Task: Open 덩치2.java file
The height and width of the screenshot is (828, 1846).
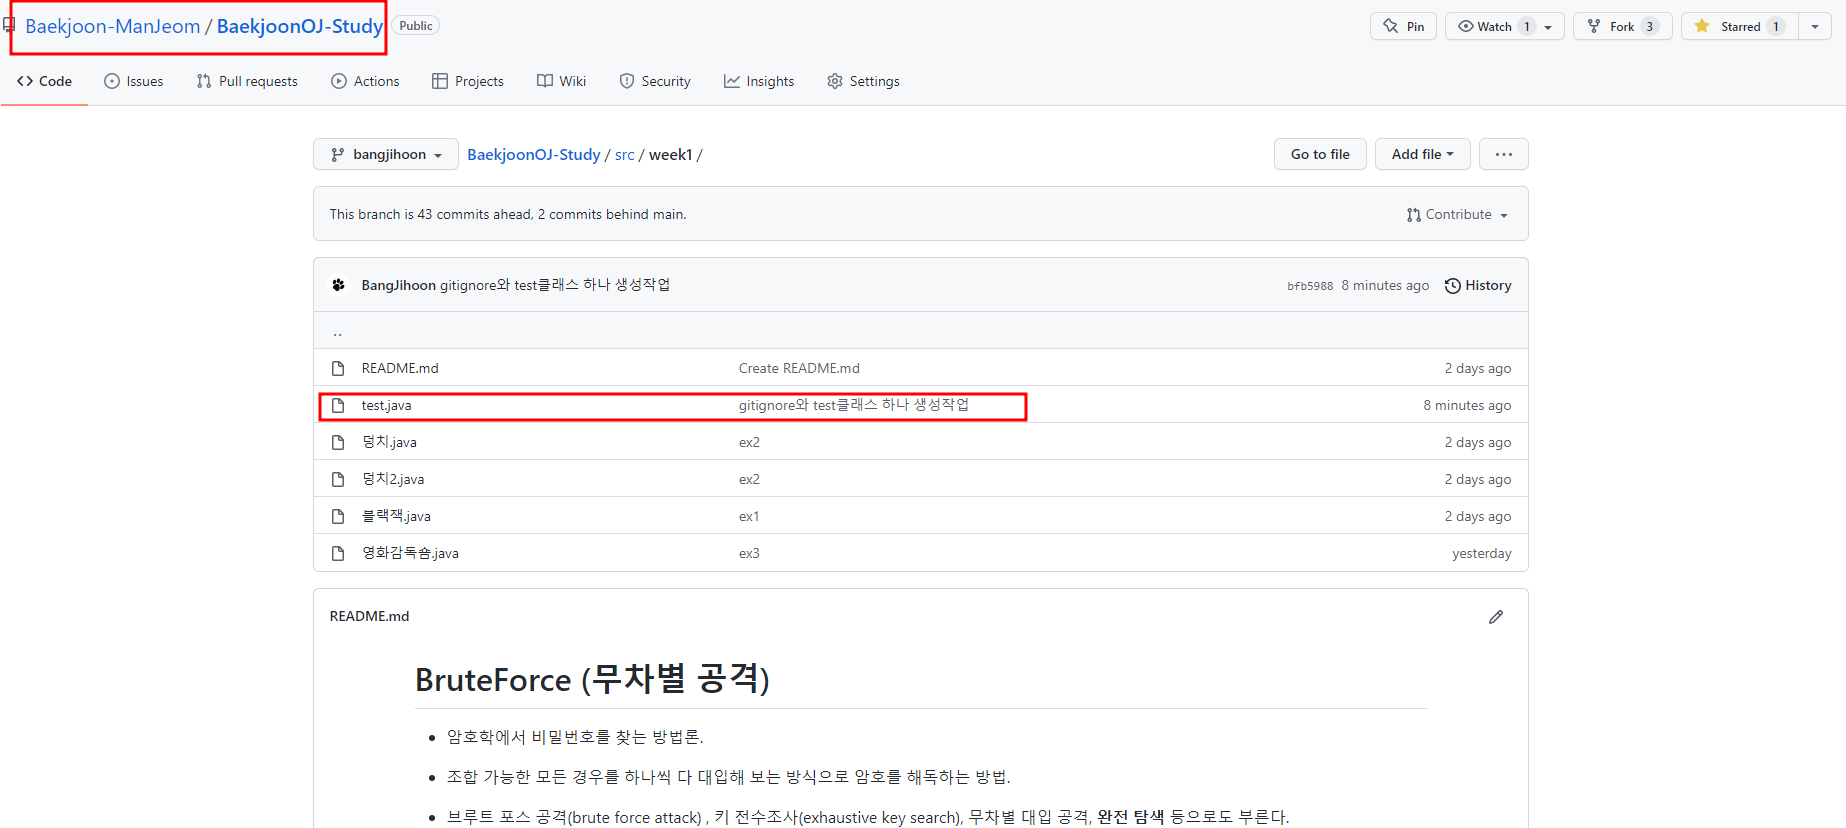Action: (393, 479)
